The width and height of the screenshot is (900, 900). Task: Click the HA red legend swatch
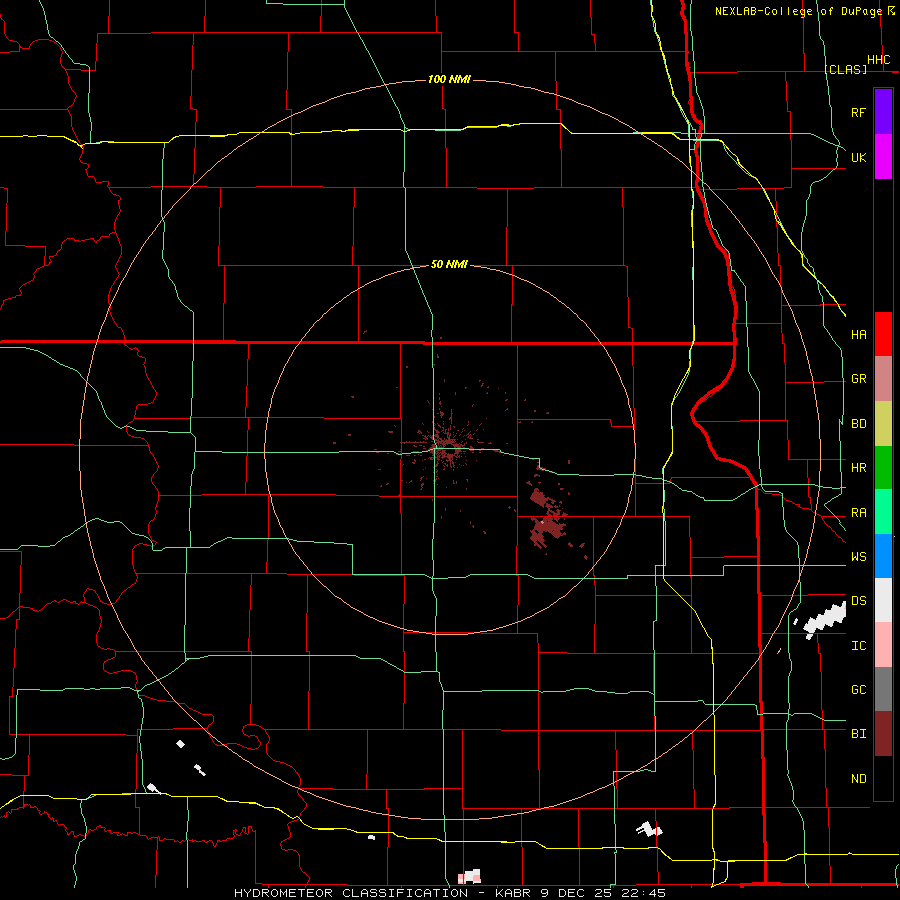pyautogui.click(x=883, y=334)
